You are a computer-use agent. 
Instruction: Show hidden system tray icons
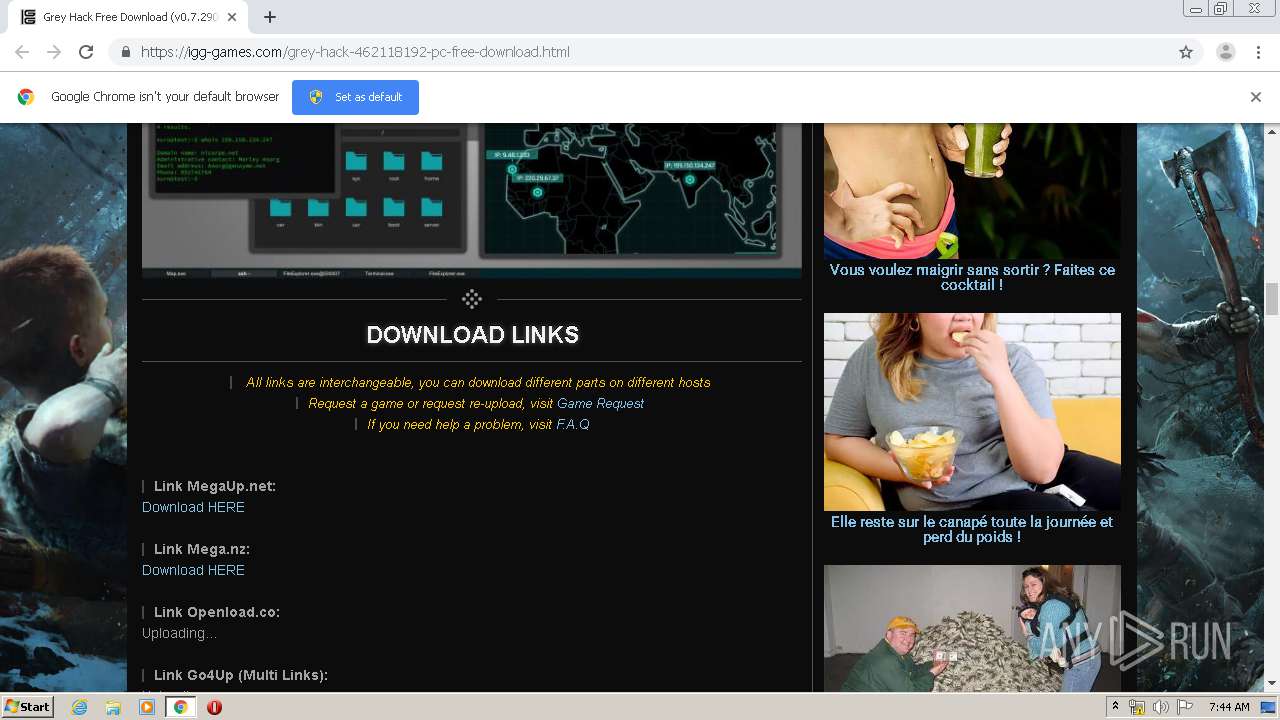click(x=1115, y=707)
